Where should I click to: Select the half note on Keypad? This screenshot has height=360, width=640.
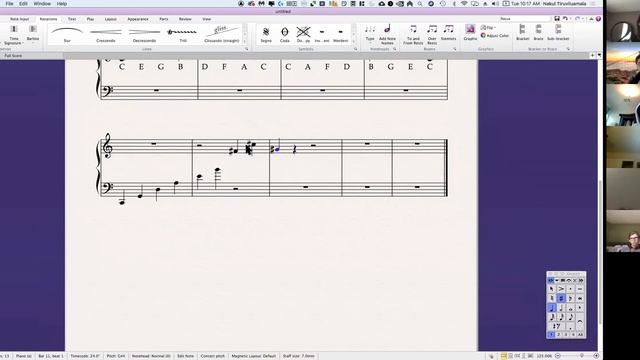click(561, 308)
